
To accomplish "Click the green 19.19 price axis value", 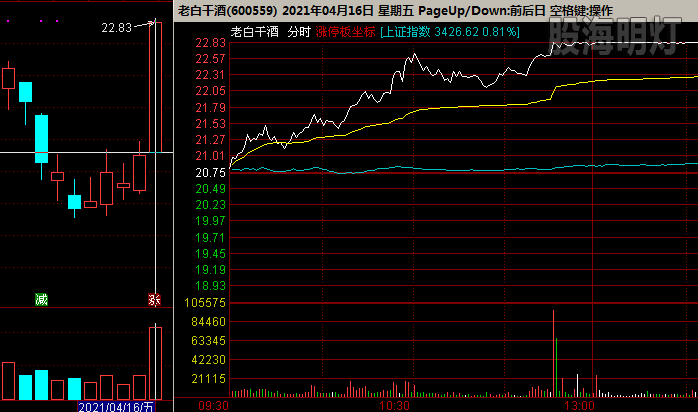I will [211, 270].
